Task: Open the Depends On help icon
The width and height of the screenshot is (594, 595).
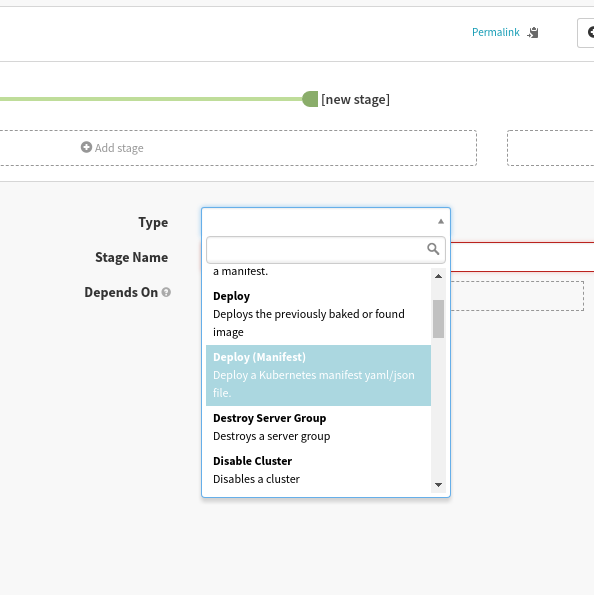Action: [x=166, y=292]
